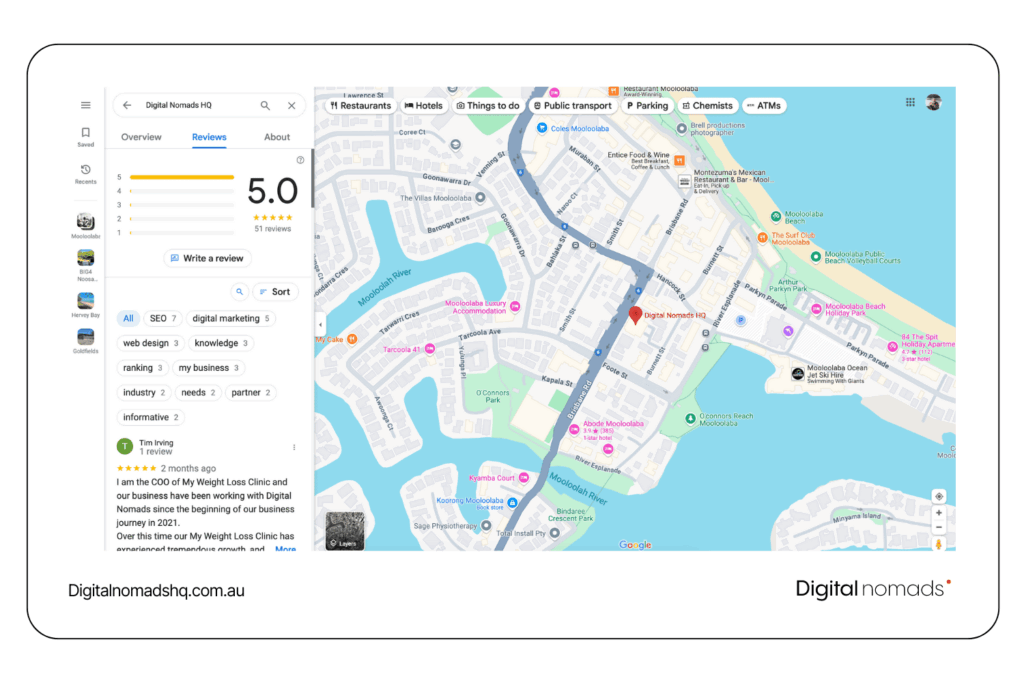Filter reviews by web design chip
Image resolution: width=1024 pixels, height=683 pixels.
(150, 343)
